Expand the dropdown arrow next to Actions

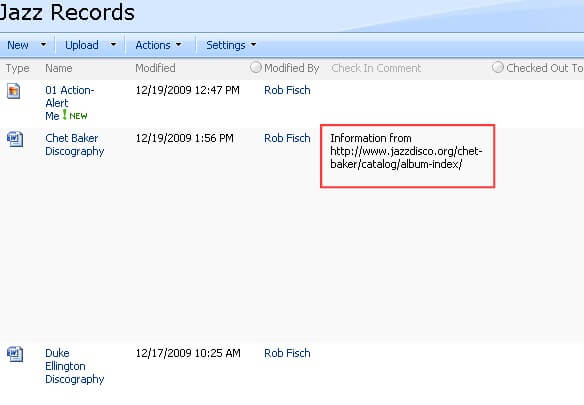(178, 45)
